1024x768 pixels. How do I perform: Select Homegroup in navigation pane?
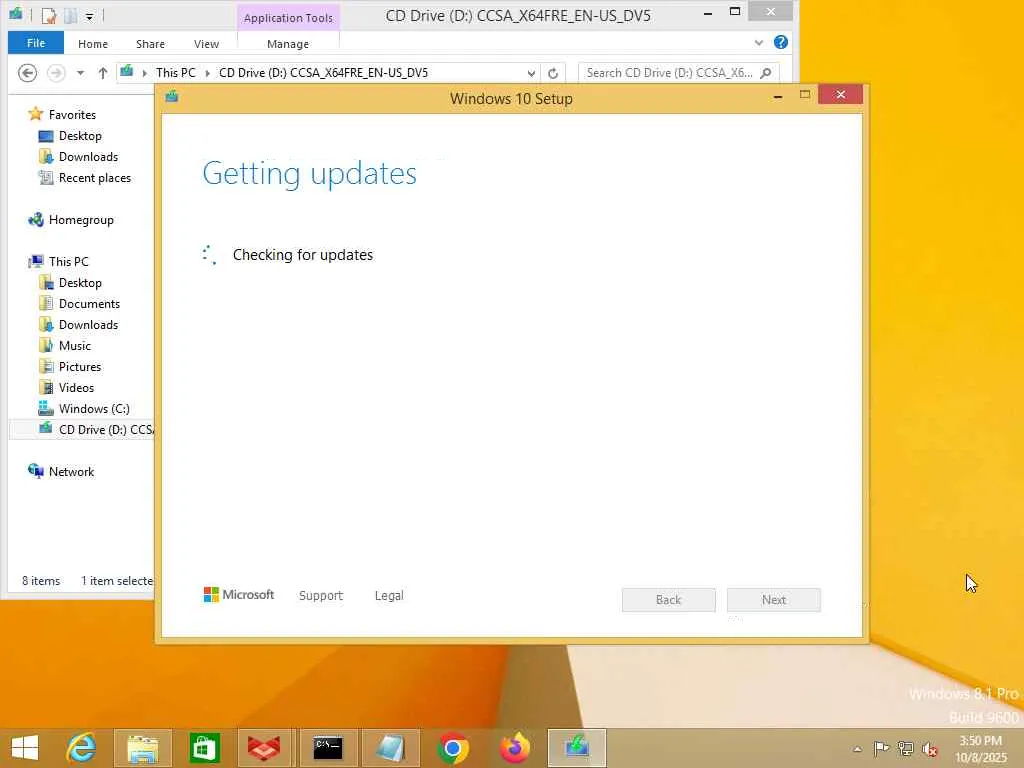click(81, 219)
